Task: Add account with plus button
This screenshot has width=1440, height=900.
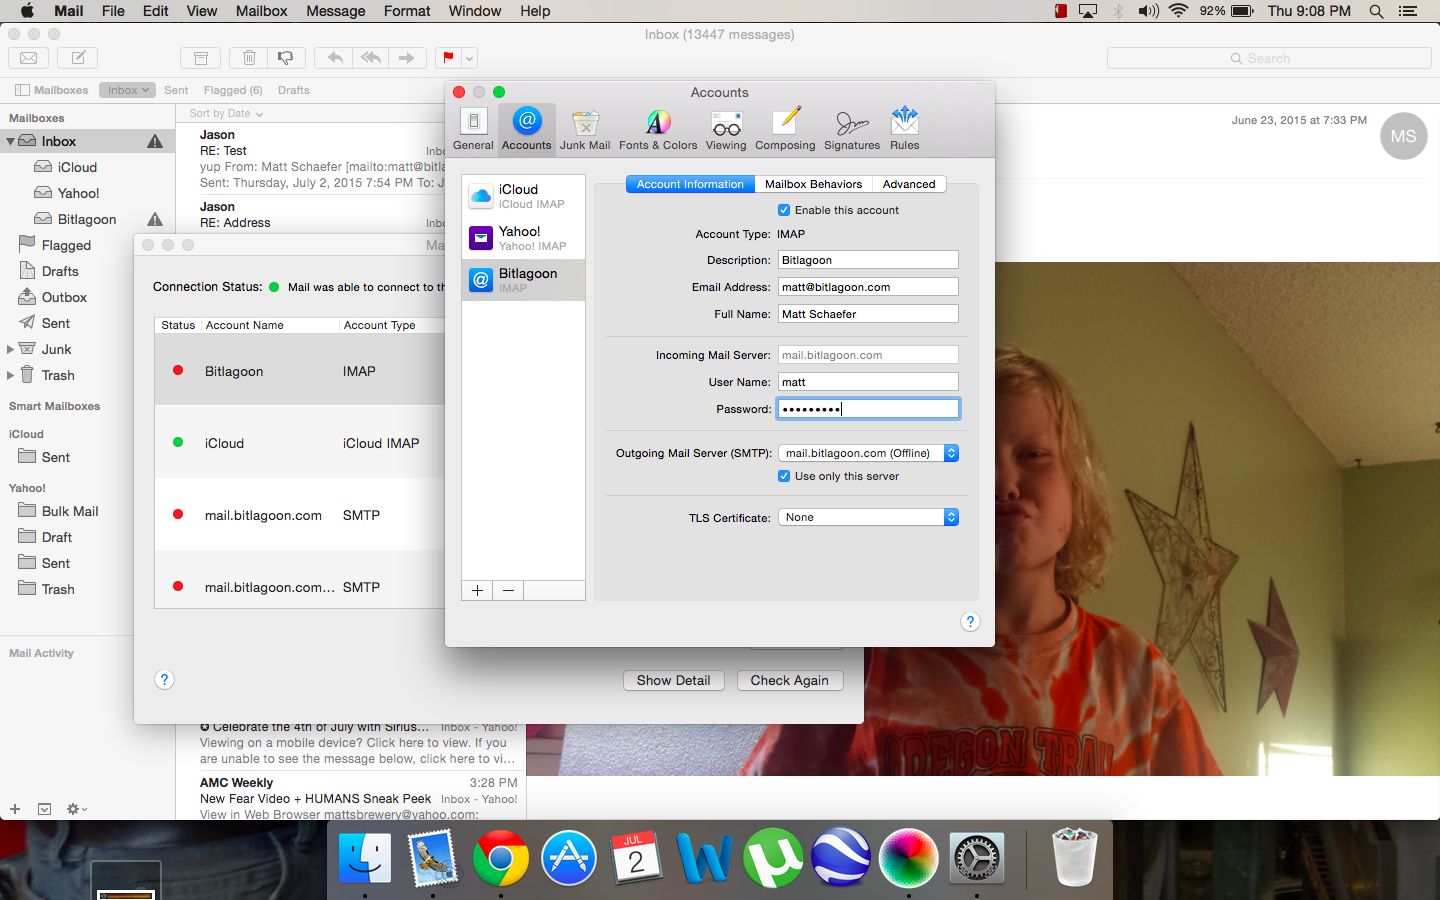Action: (477, 590)
